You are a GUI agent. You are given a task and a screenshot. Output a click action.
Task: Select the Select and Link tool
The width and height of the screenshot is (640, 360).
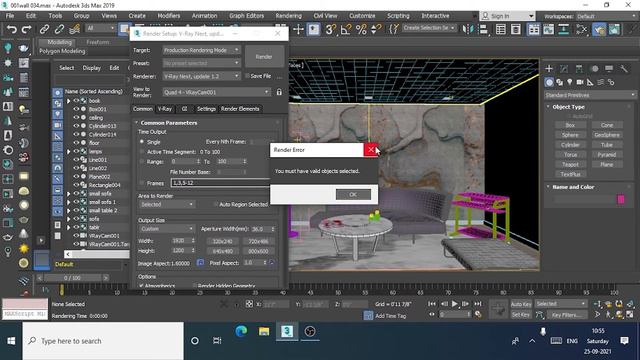[x=44, y=29]
